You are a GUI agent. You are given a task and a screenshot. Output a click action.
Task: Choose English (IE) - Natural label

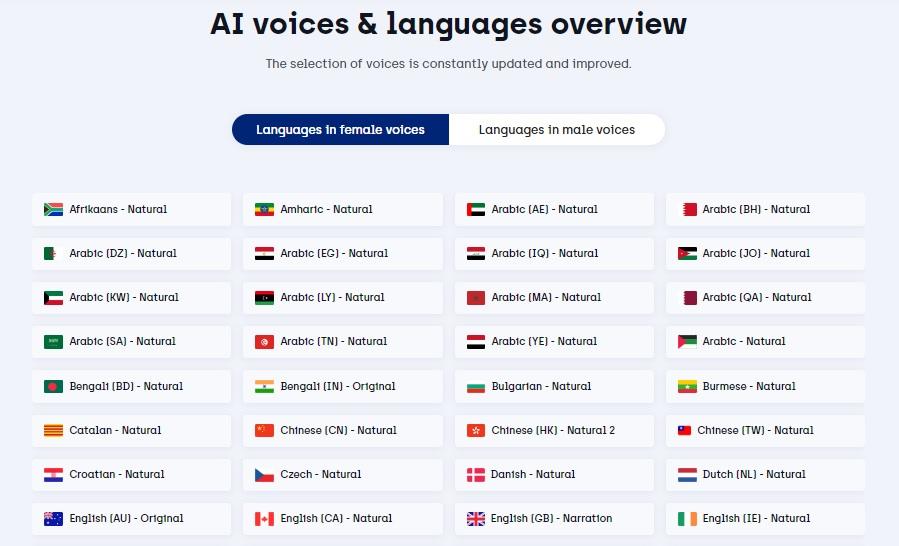(x=756, y=518)
